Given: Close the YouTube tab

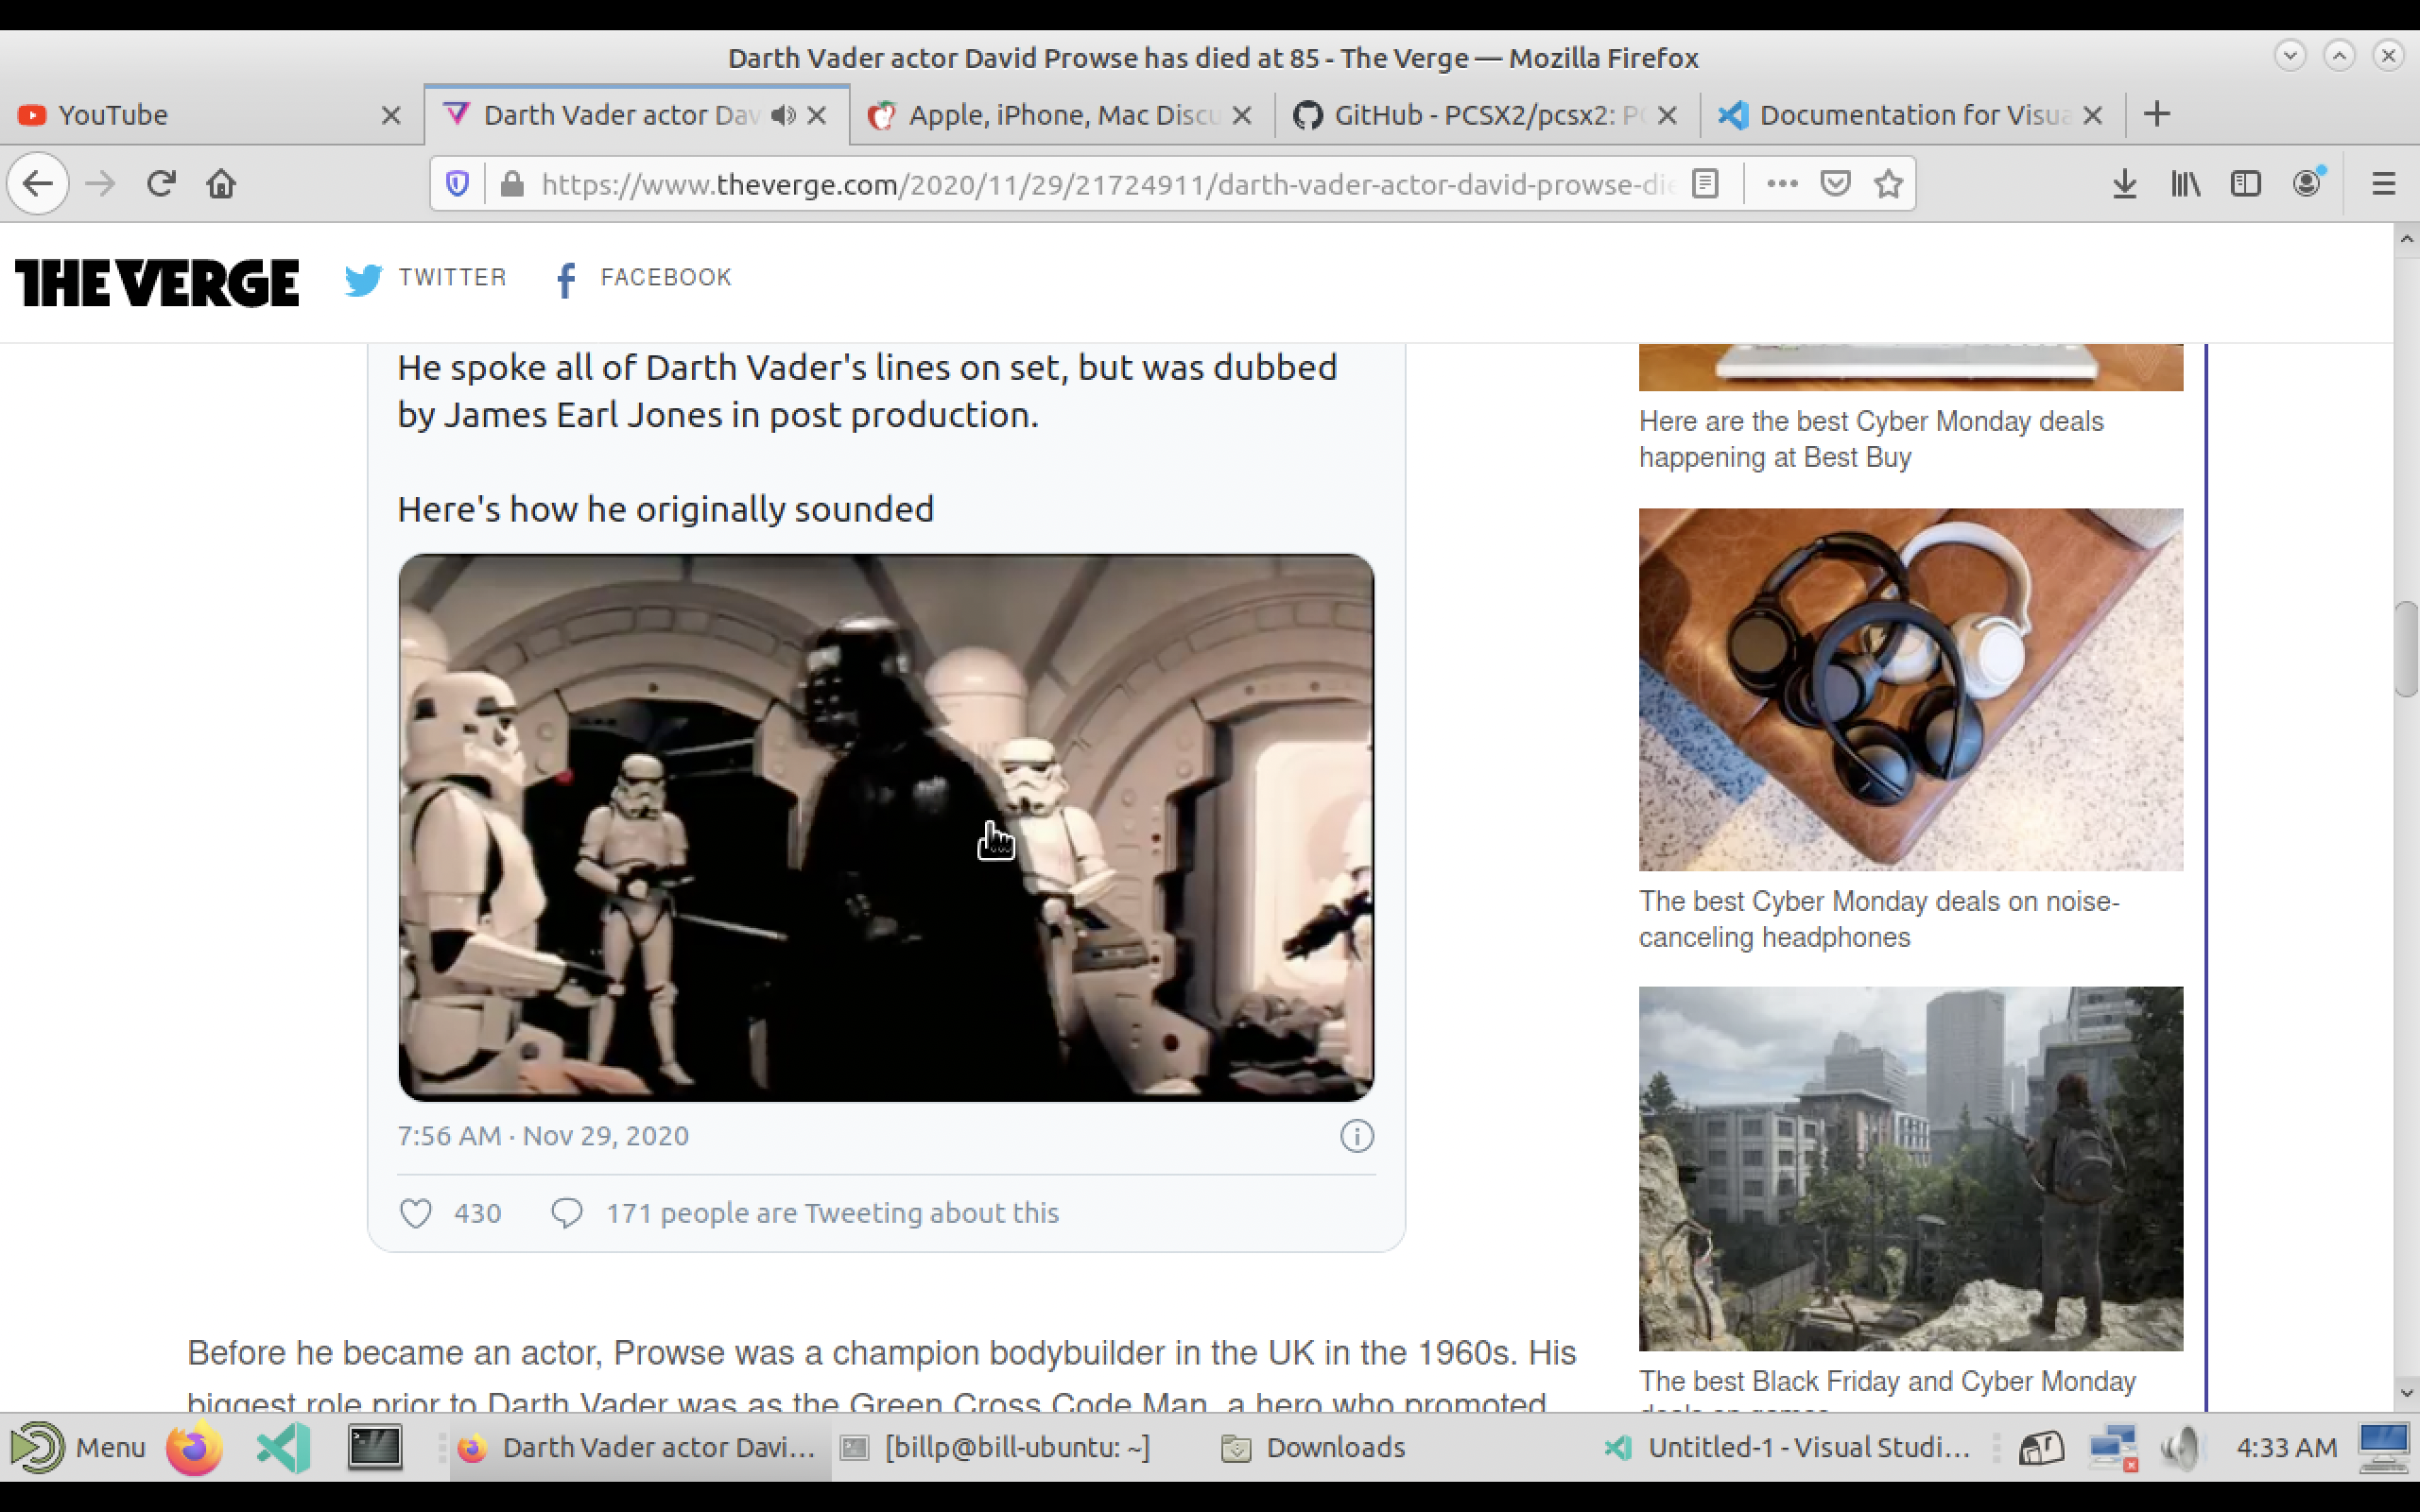Looking at the screenshot, I should 391,115.
